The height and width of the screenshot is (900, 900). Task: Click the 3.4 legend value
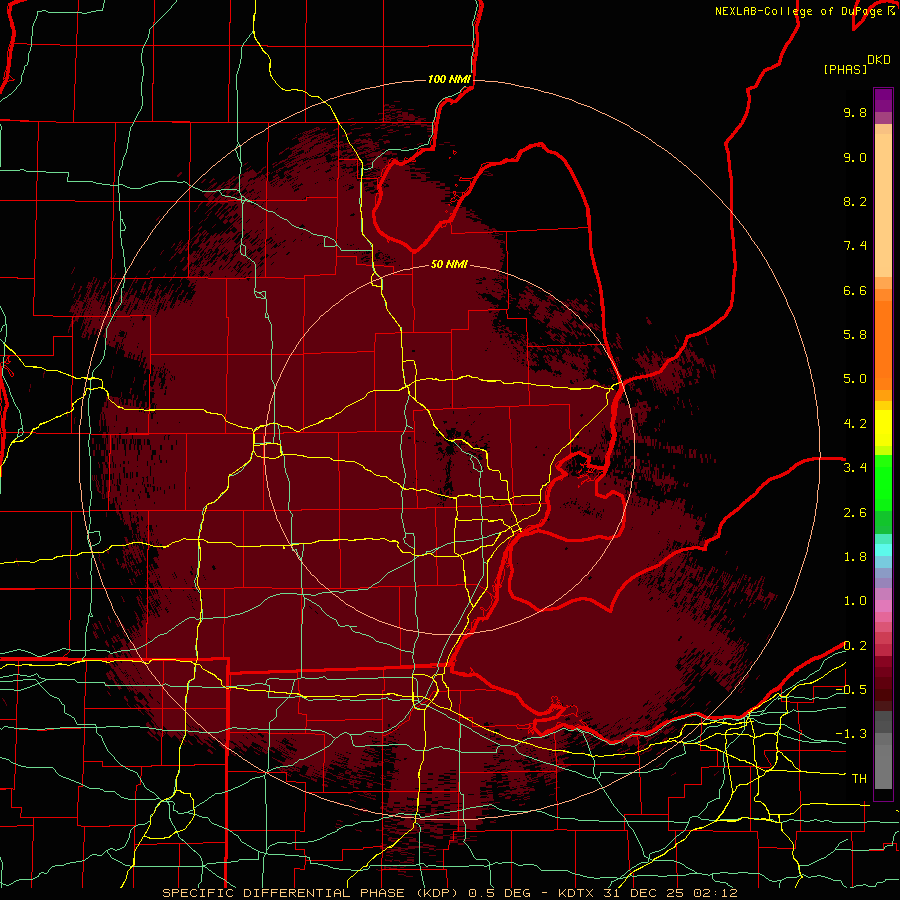click(x=855, y=468)
